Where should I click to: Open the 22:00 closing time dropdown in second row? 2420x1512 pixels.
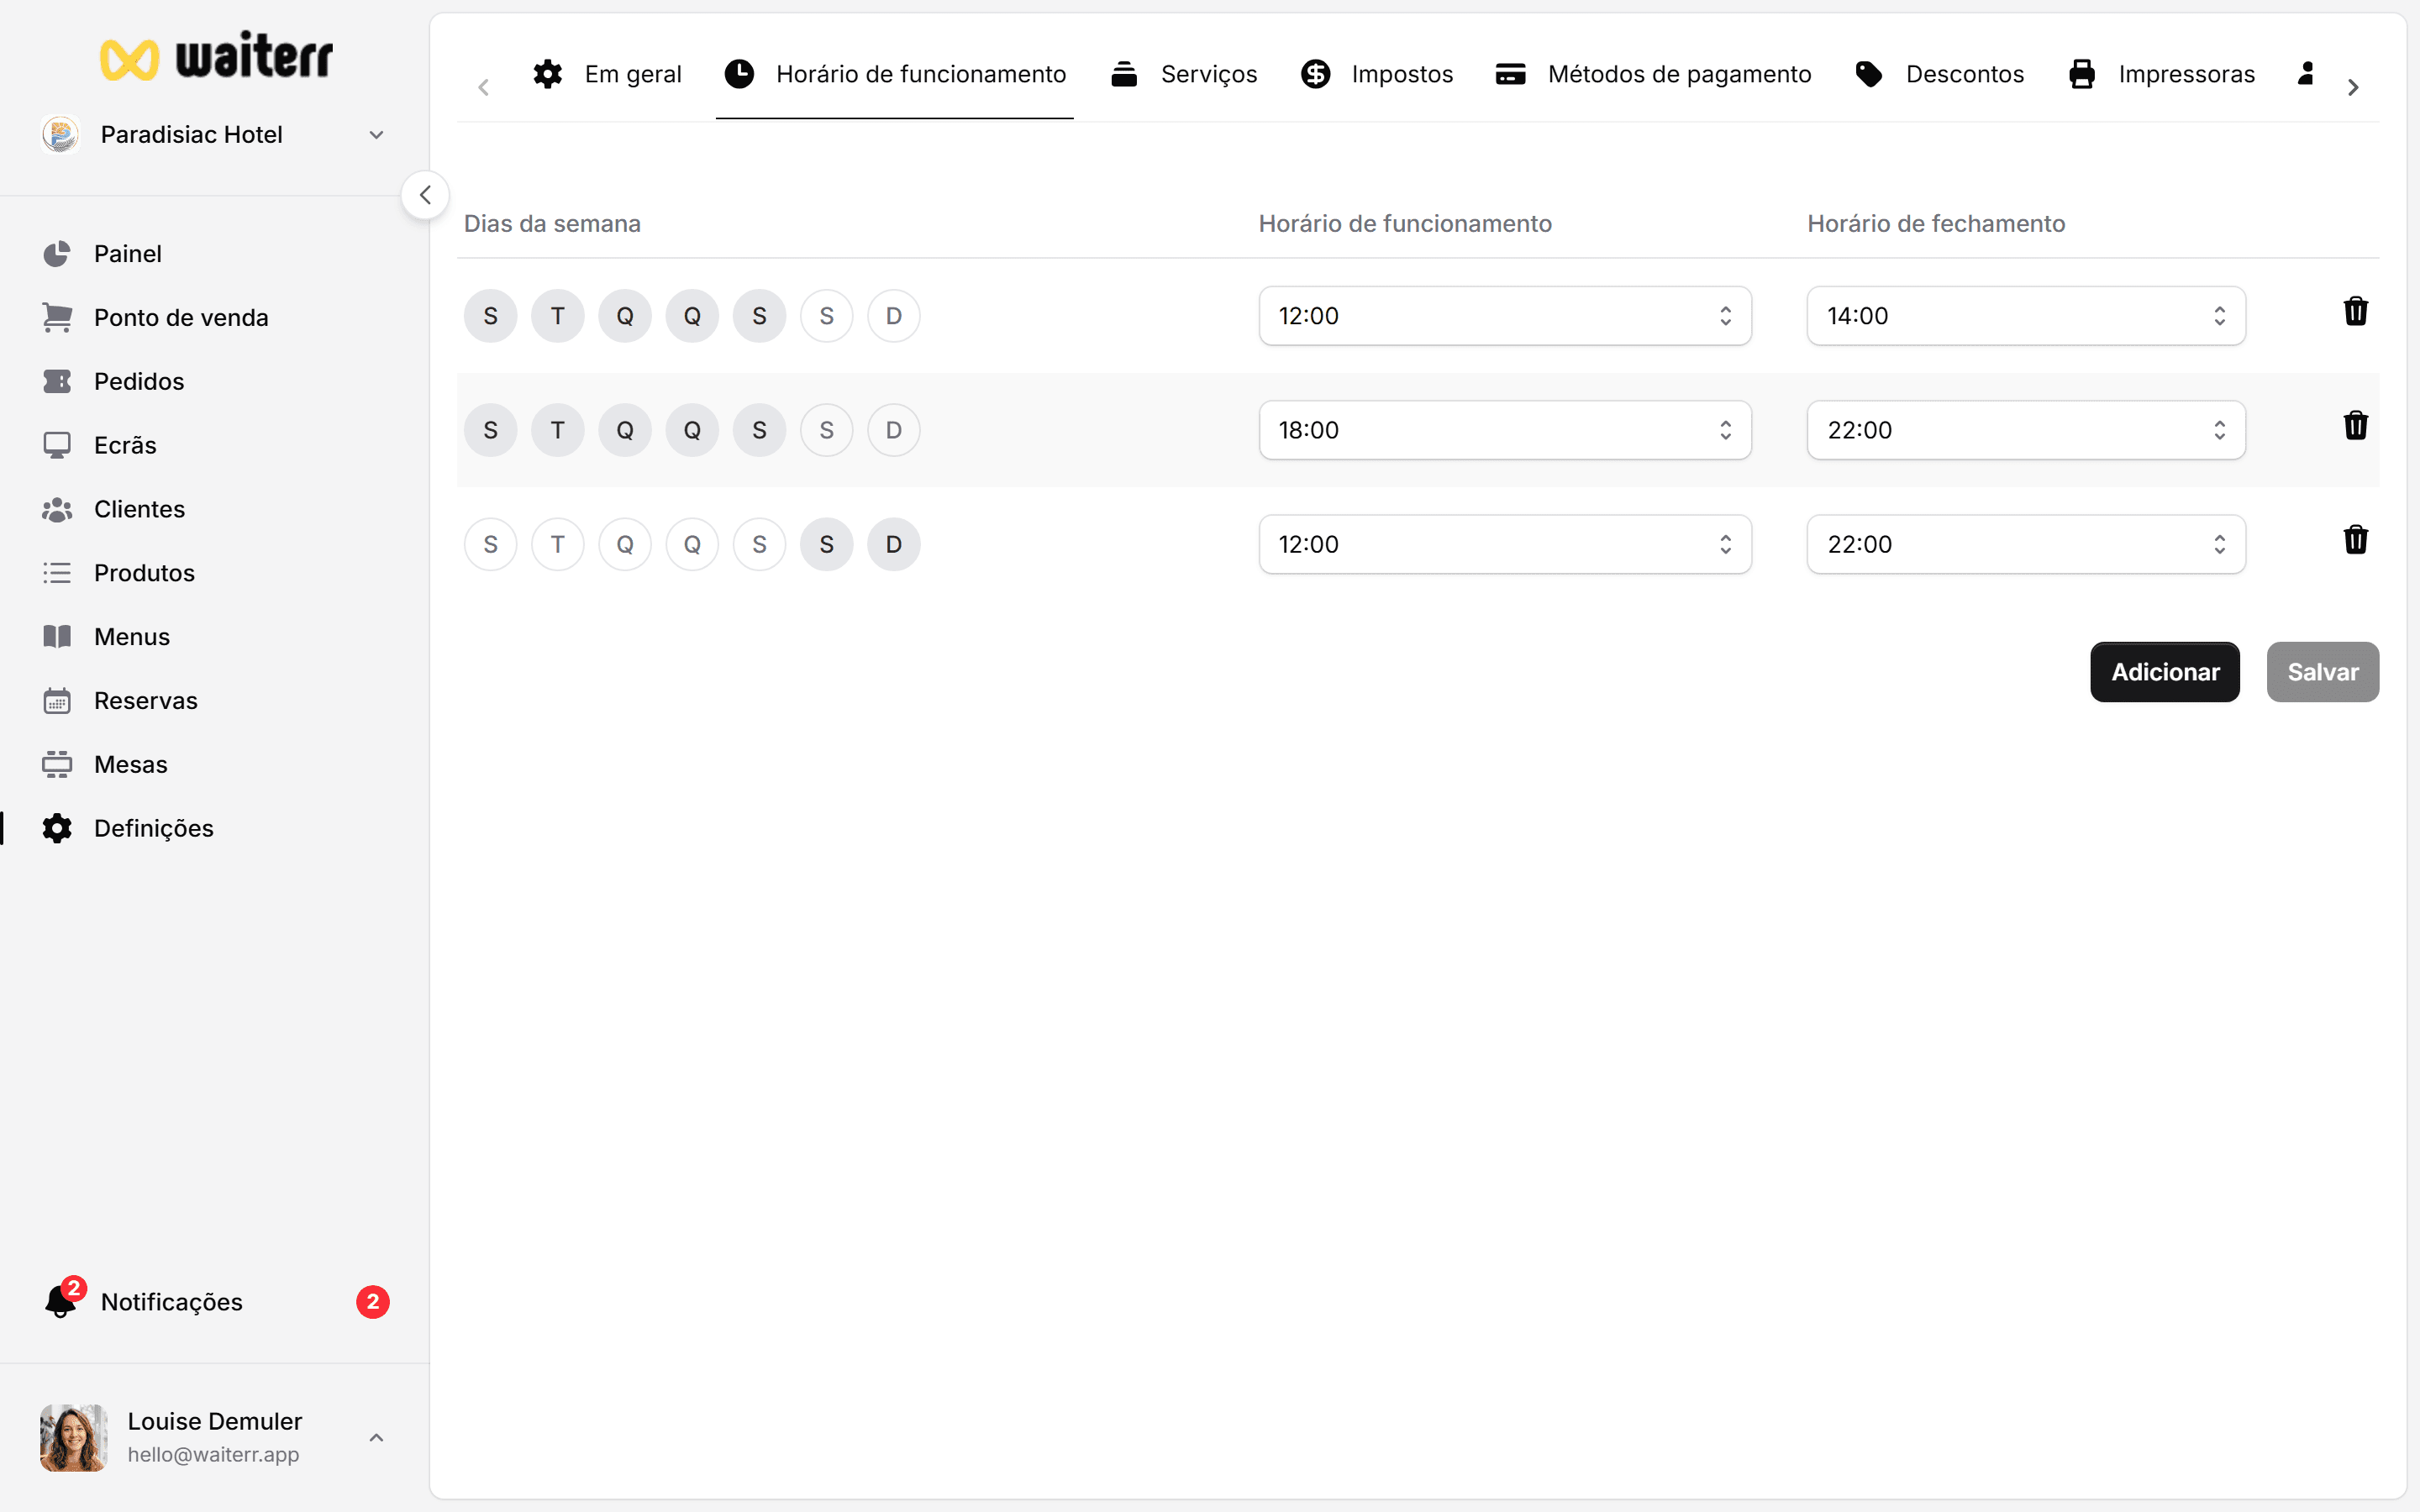click(x=2025, y=430)
